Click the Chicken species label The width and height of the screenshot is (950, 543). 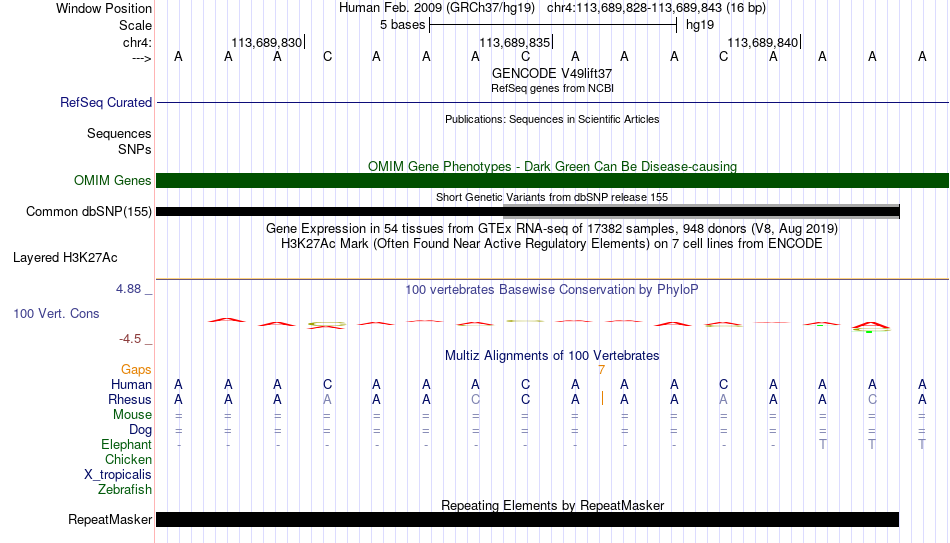pos(128,459)
